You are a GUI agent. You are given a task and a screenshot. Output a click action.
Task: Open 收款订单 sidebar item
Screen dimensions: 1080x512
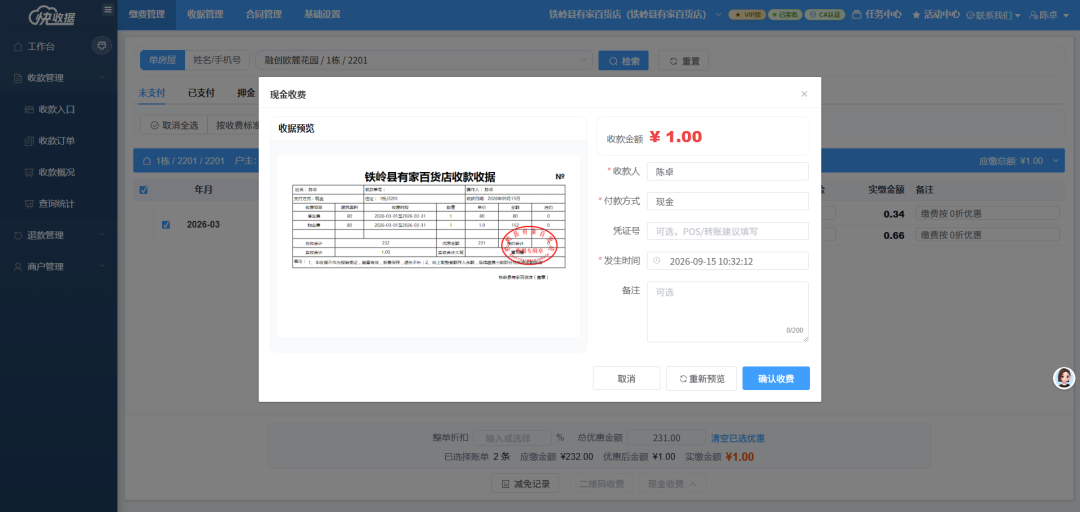[56, 141]
